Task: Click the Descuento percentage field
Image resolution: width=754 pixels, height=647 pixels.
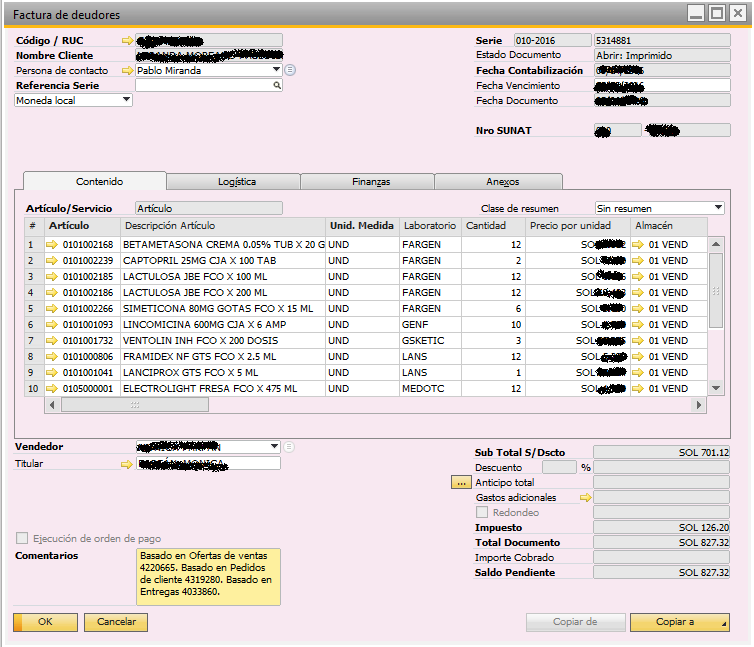Action: (559, 467)
